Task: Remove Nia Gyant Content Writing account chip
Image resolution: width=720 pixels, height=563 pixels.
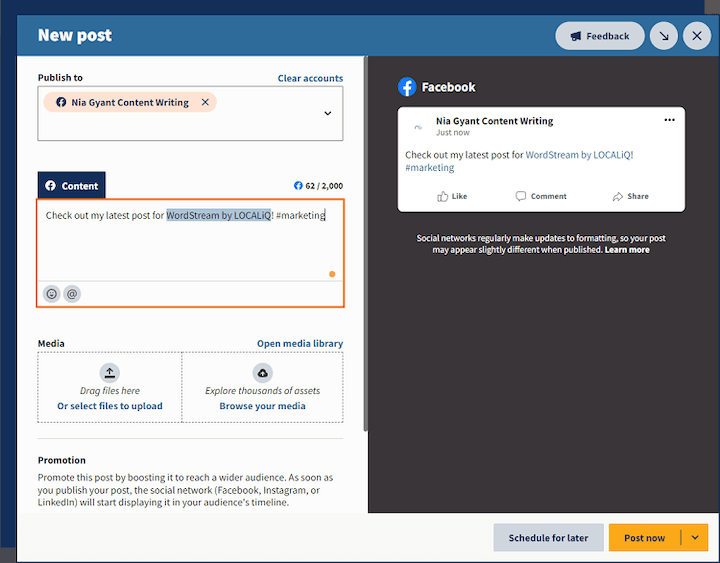Action: [205, 102]
